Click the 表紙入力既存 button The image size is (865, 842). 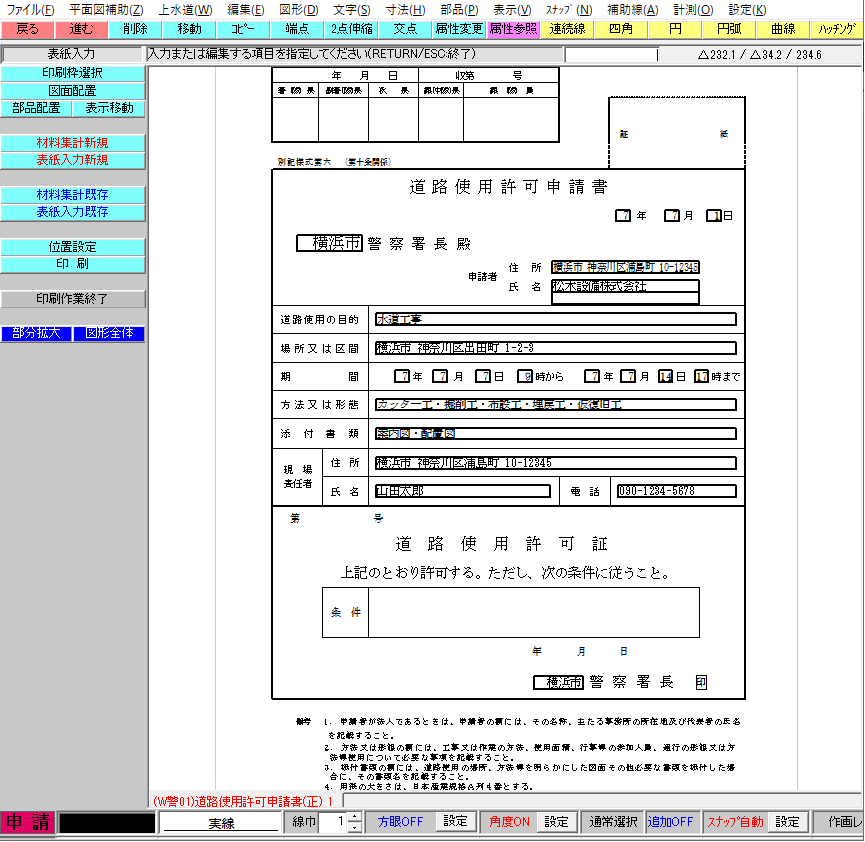pos(73,212)
